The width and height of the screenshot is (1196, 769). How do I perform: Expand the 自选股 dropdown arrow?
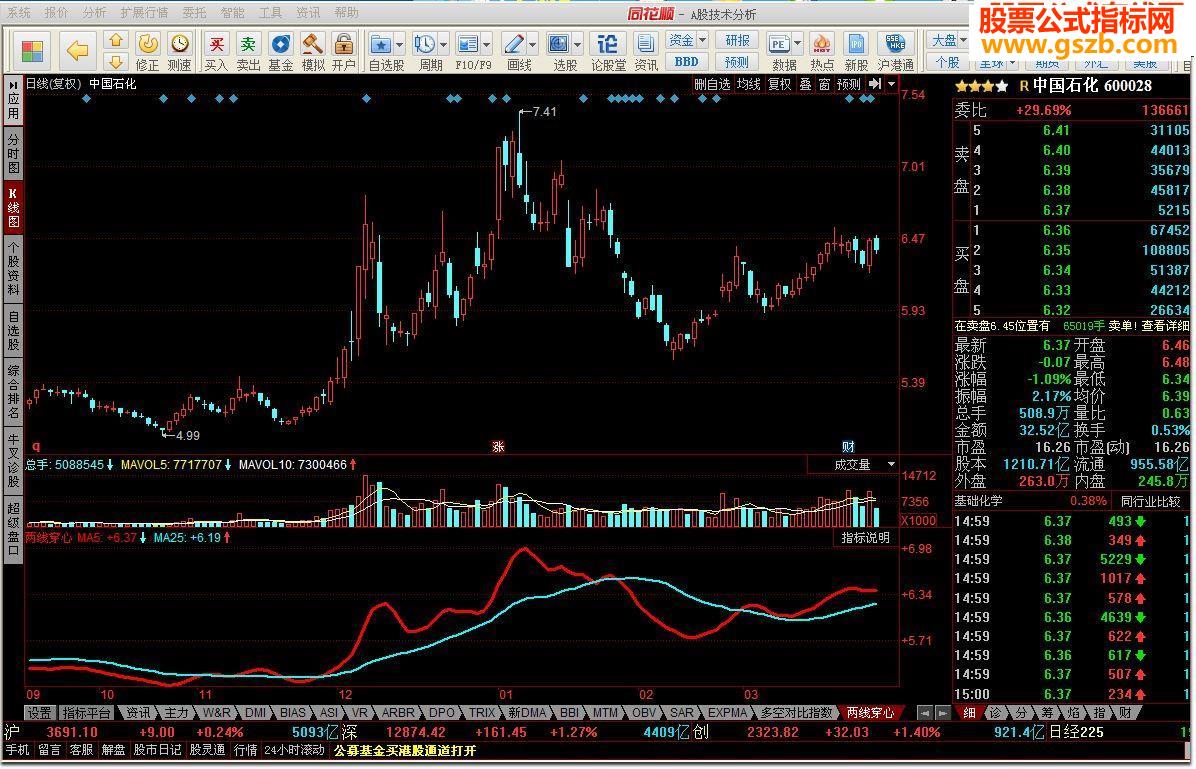click(x=399, y=45)
